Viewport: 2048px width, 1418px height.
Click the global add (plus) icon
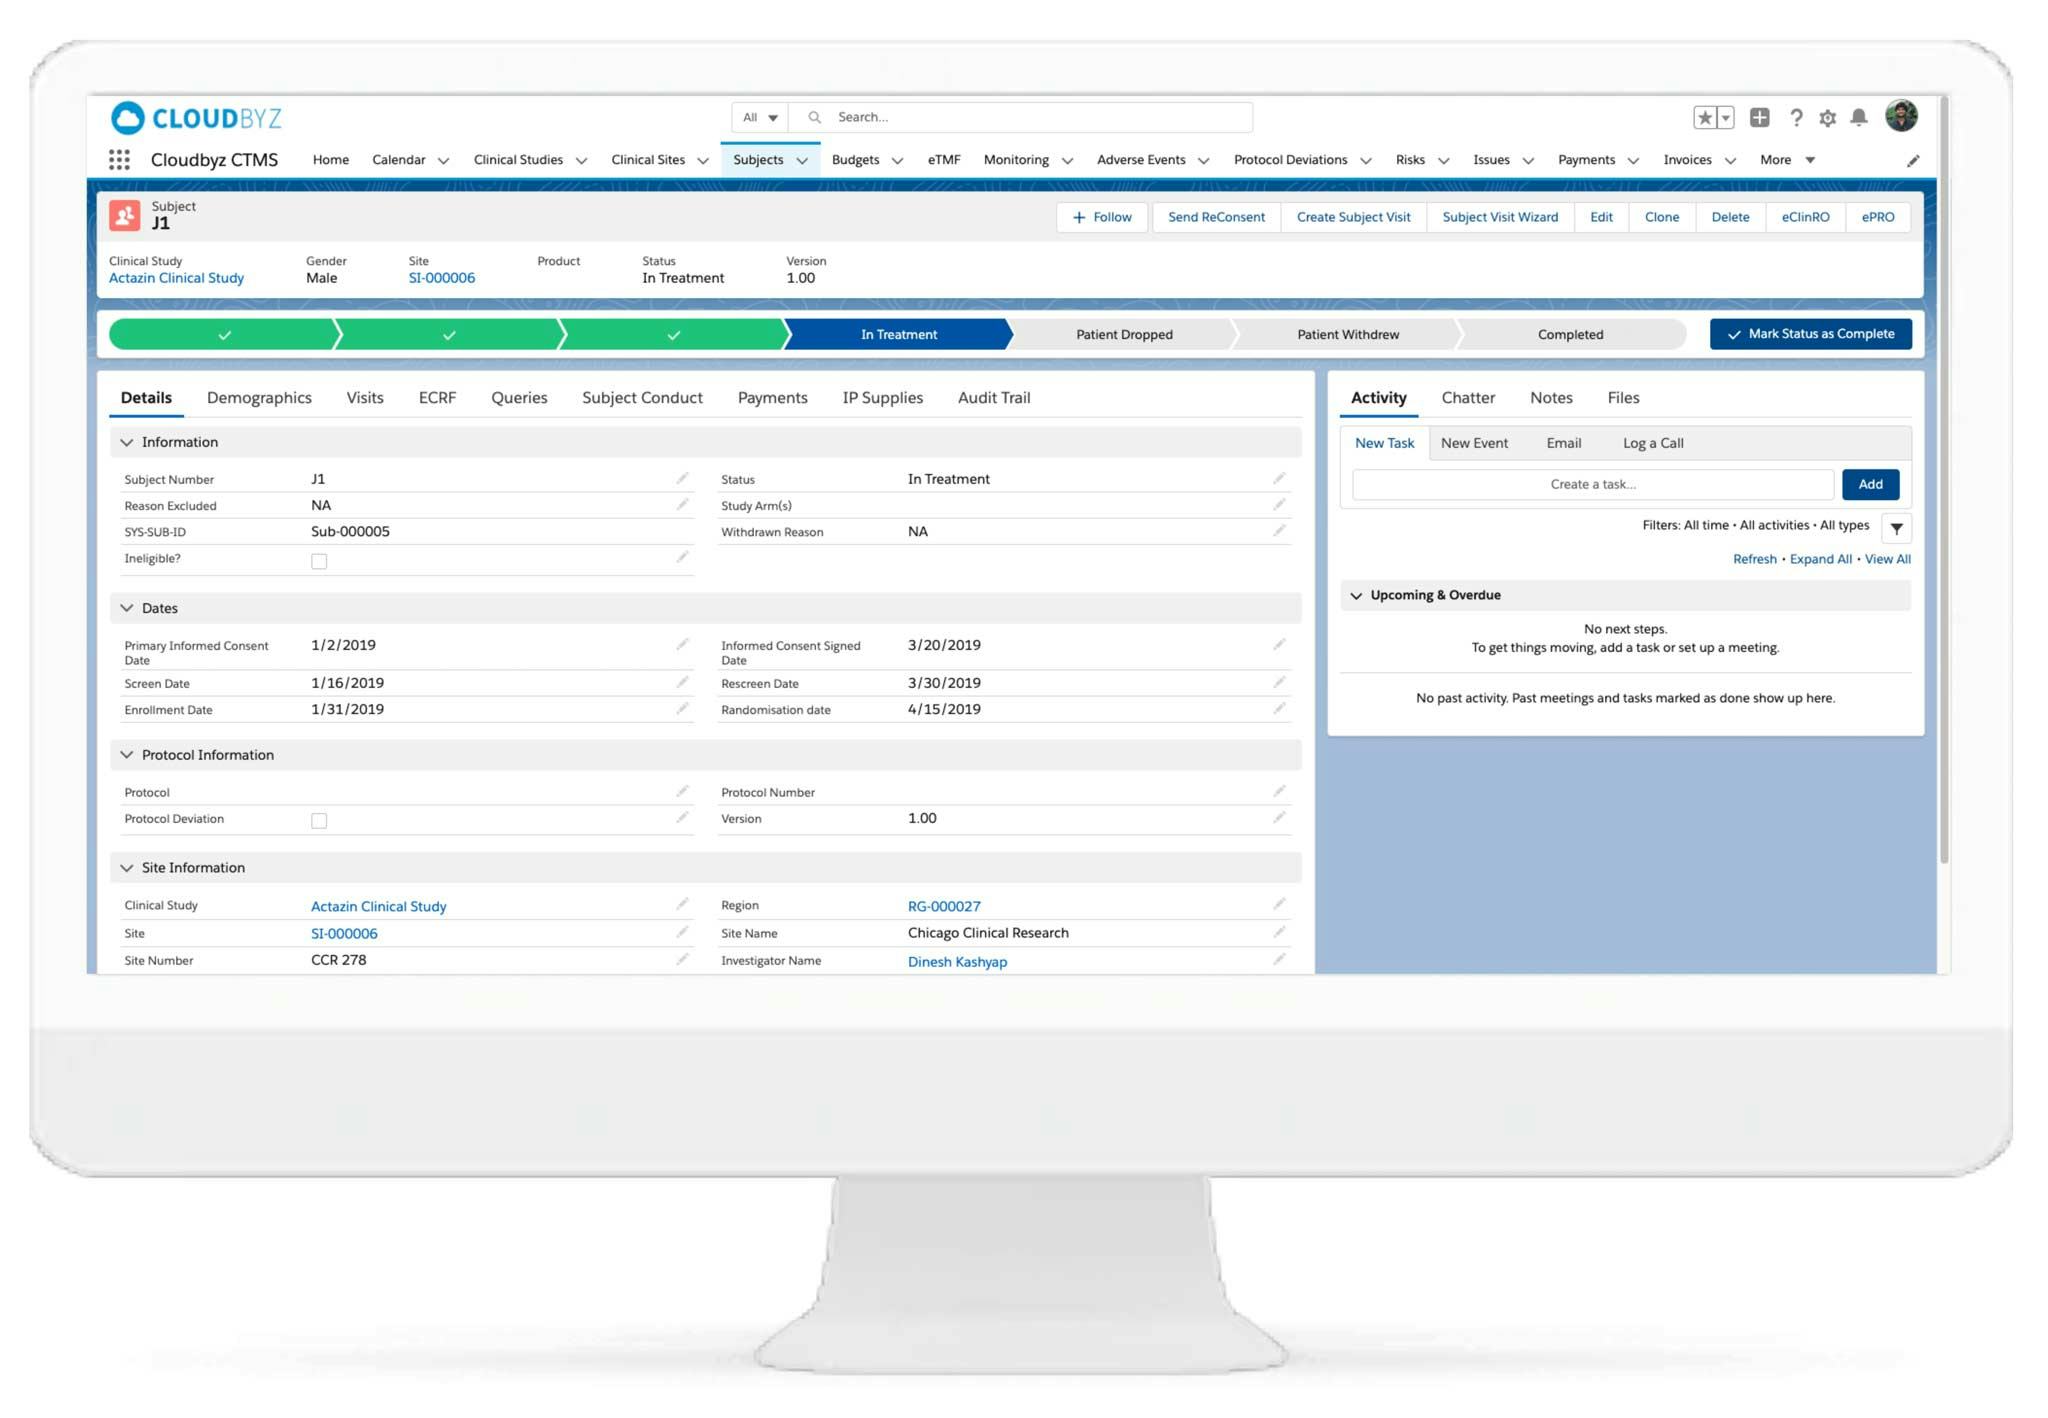point(1760,117)
